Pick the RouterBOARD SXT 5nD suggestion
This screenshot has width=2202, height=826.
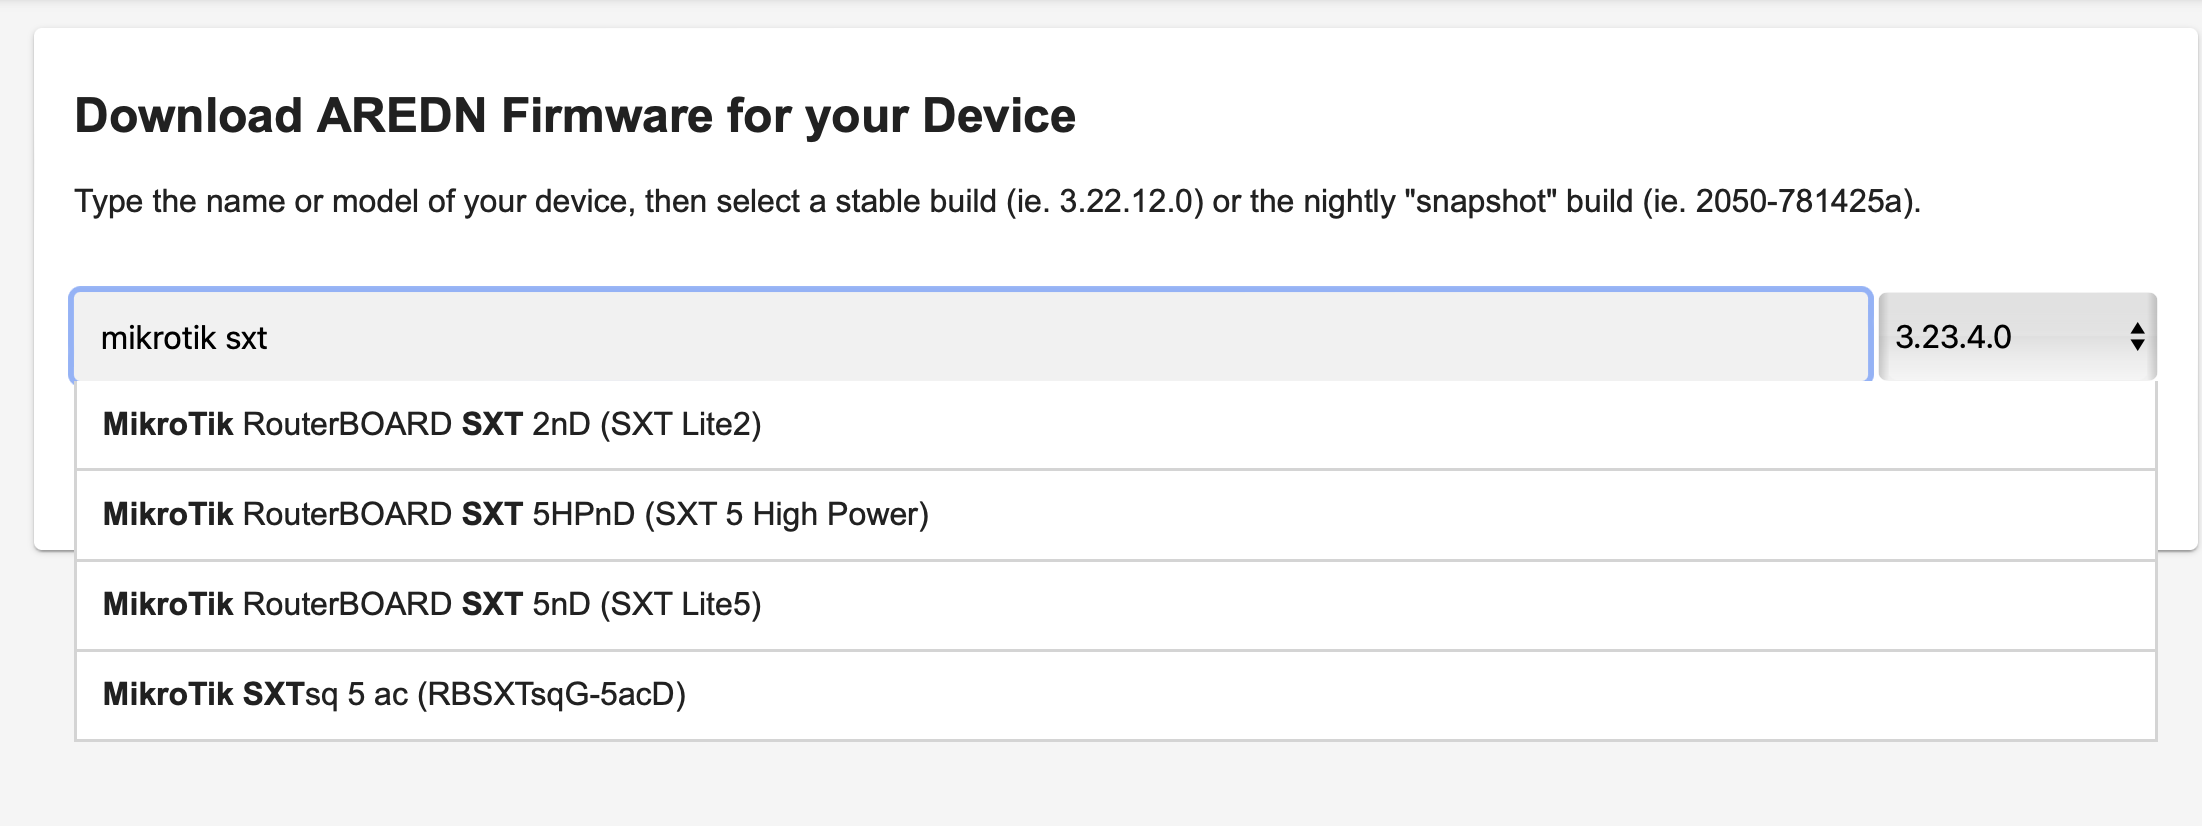pos(432,605)
